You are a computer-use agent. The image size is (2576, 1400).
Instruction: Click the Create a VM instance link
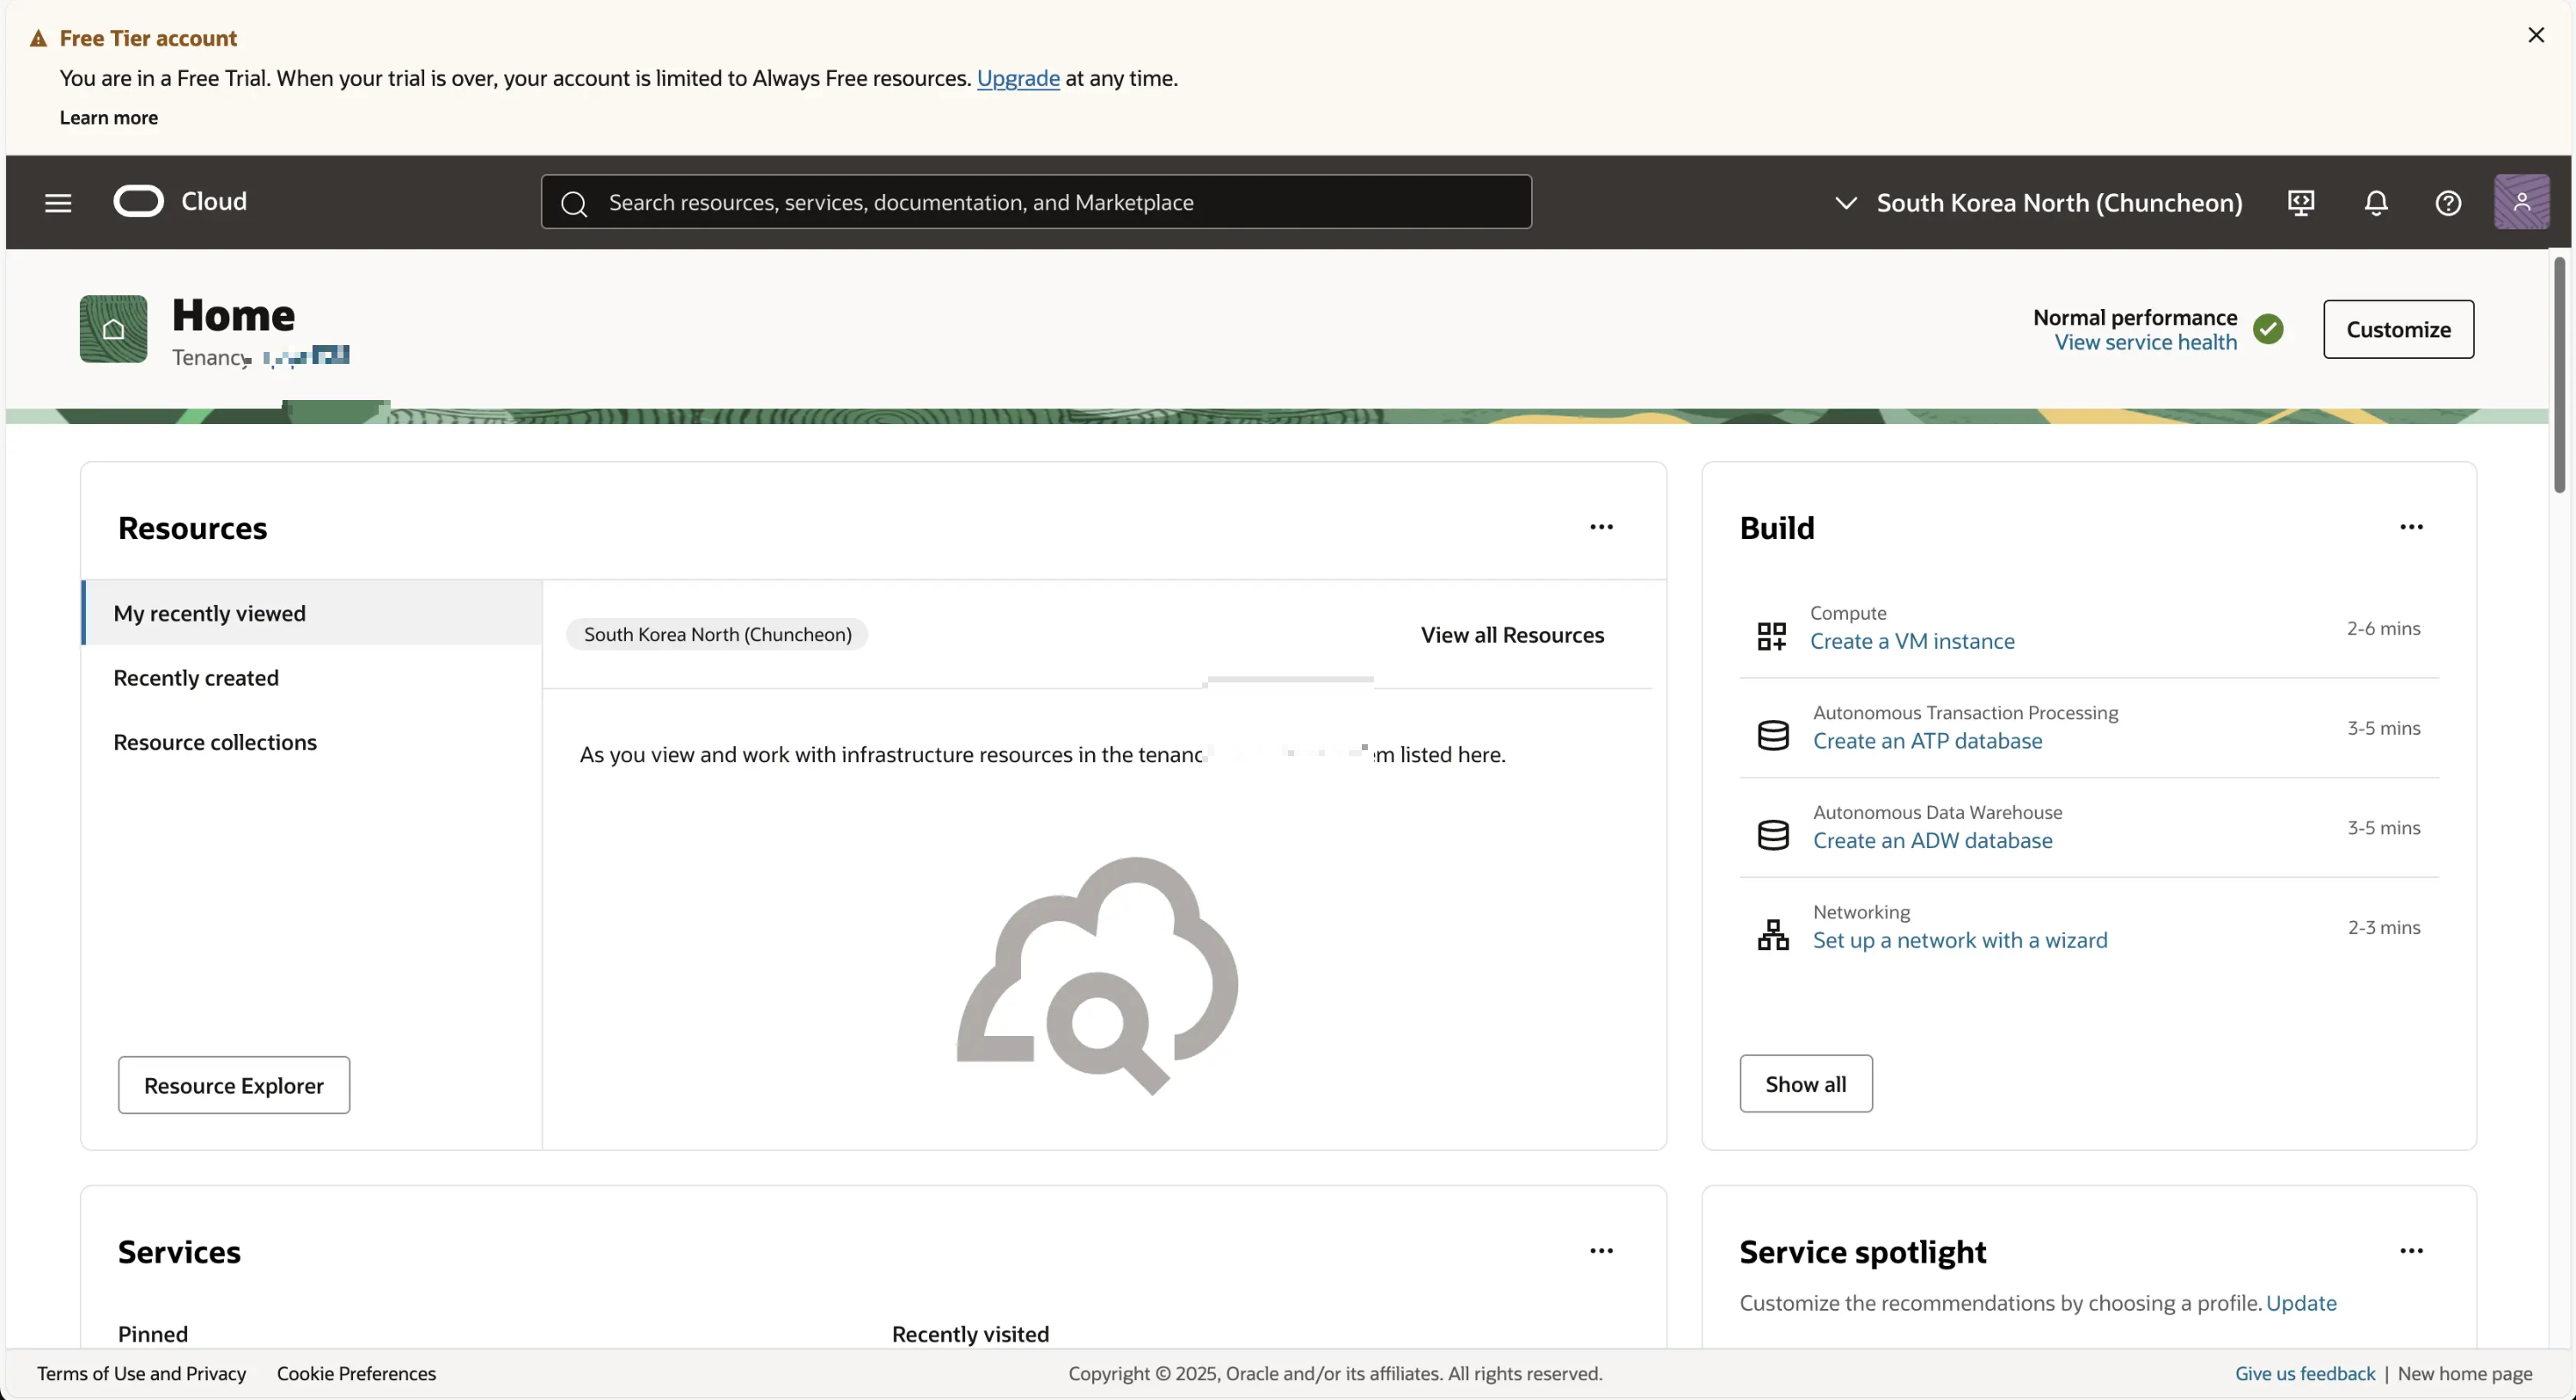(1912, 641)
